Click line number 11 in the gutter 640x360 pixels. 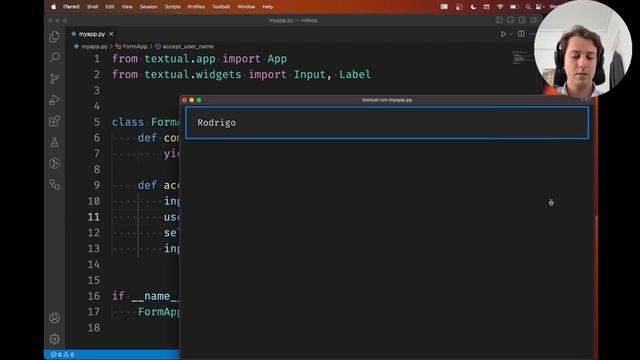coord(94,217)
